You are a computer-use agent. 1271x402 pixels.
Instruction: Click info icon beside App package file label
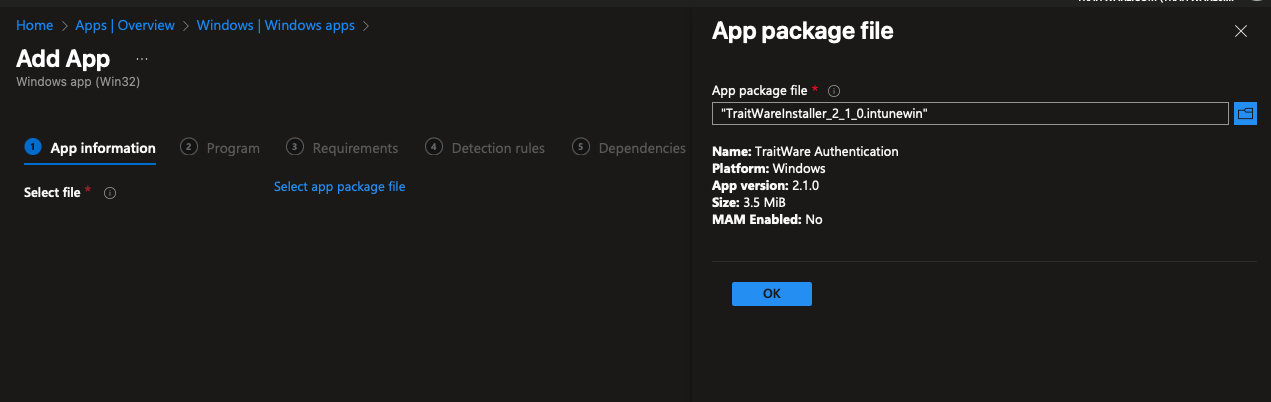click(x=834, y=91)
